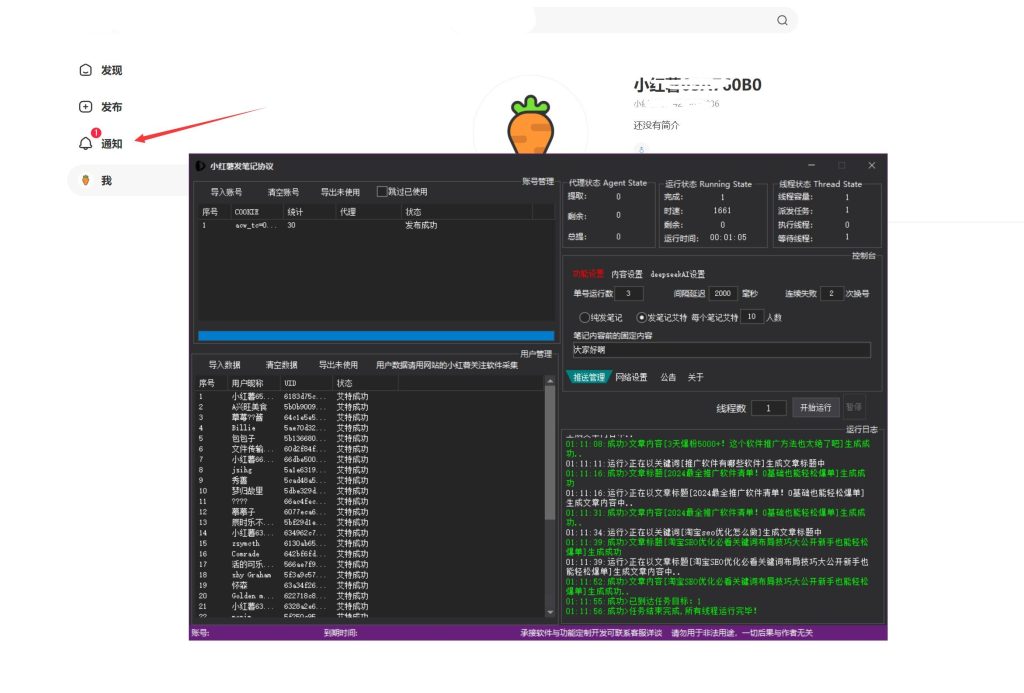Select user row 怀森
Screen dimensions: 1024x693
click(x=370, y=585)
